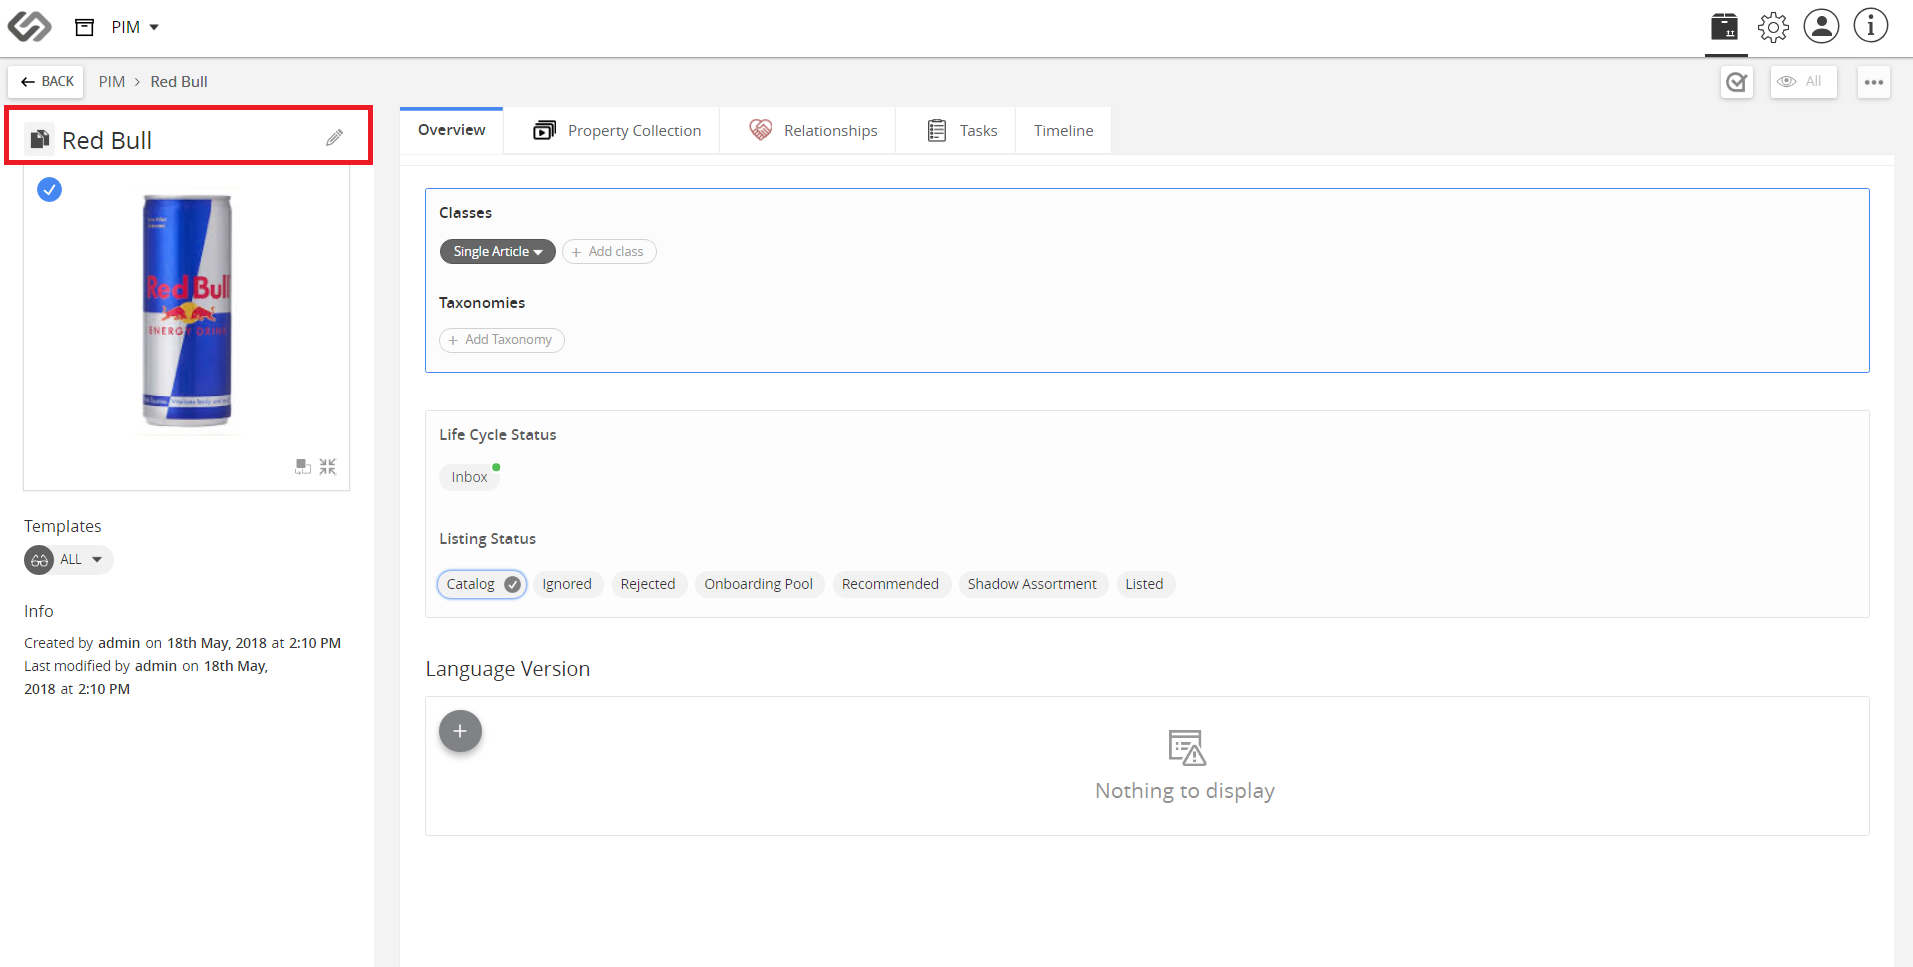Click the approval check circle icon
The height and width of the screenshot is (967, 1913).
1737,82
